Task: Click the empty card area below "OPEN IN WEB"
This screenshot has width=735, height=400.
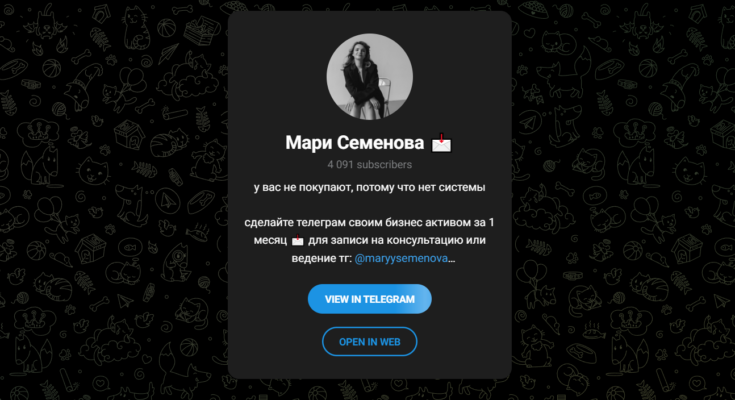Action: click(x=369, y=368)
